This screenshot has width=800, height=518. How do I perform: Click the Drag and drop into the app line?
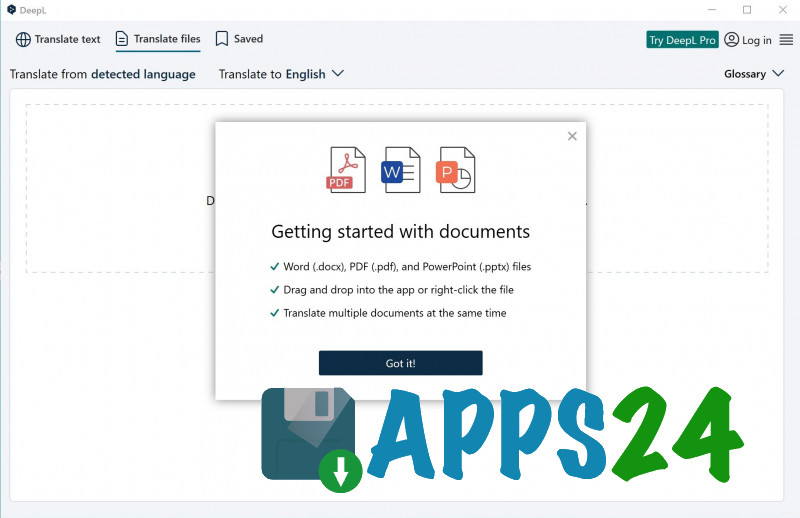coord(392,290)
